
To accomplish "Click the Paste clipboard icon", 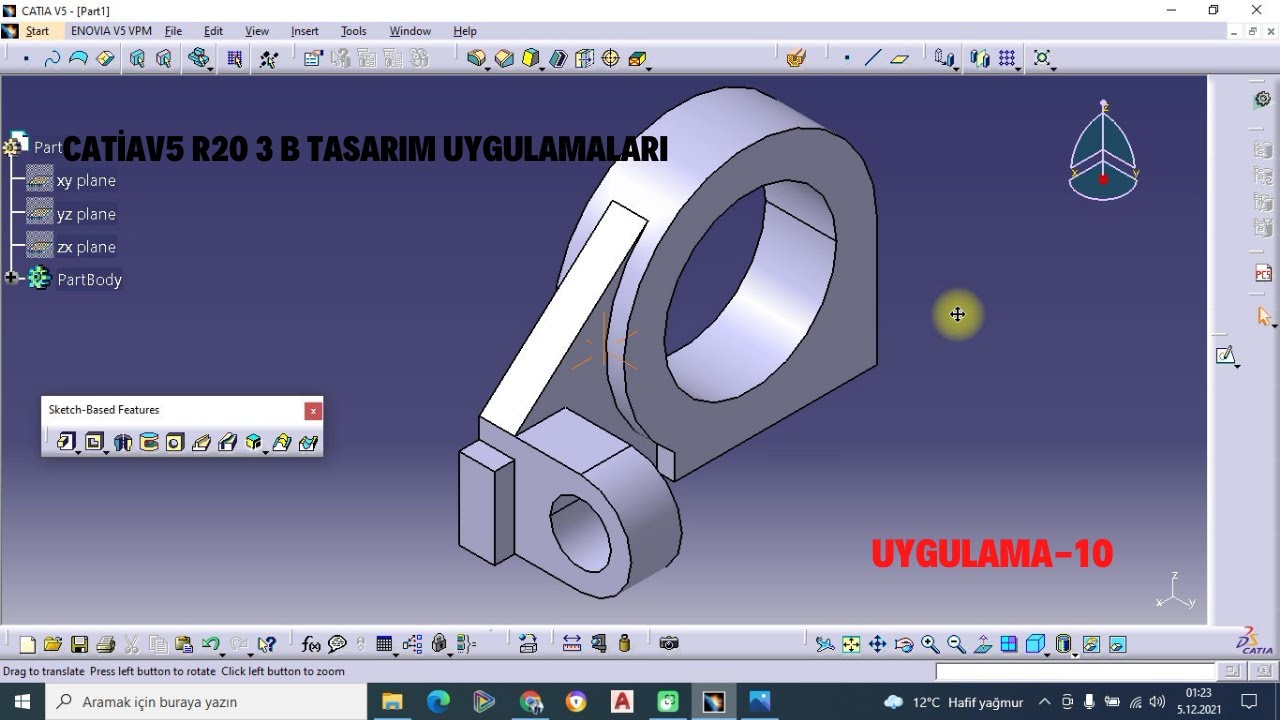I will [184, 644].
